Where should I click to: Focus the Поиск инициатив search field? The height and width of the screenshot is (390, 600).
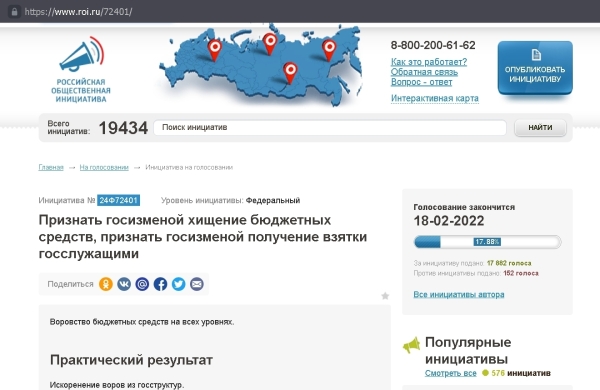(x=330, y=127)
